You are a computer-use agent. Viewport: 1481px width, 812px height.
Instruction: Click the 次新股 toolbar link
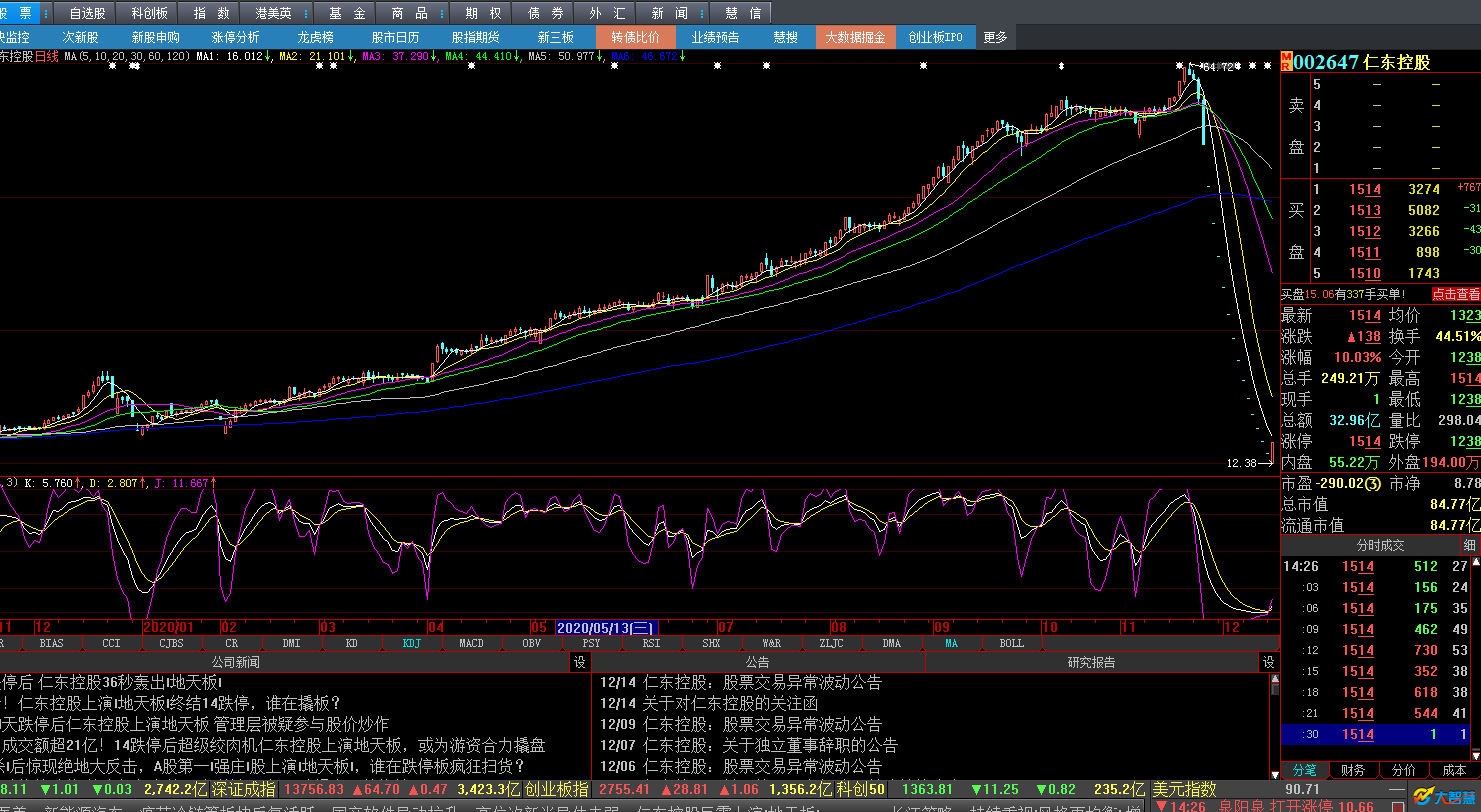81,38
